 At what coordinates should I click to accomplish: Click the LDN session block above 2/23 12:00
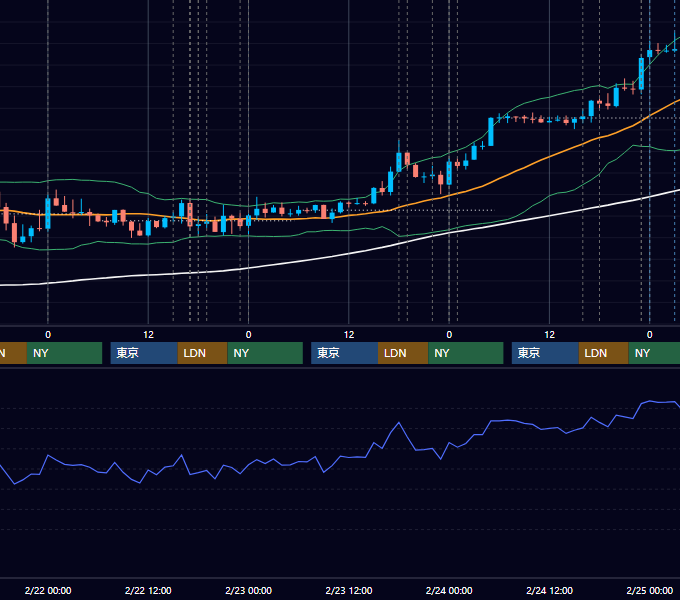click(403, 353)
